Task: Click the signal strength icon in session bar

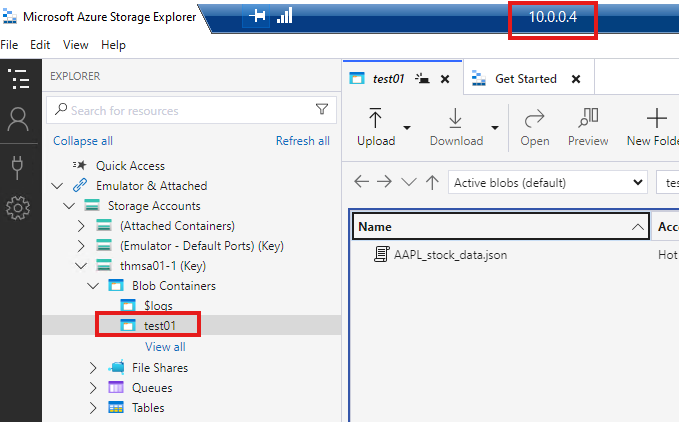Action: [285, 16]
